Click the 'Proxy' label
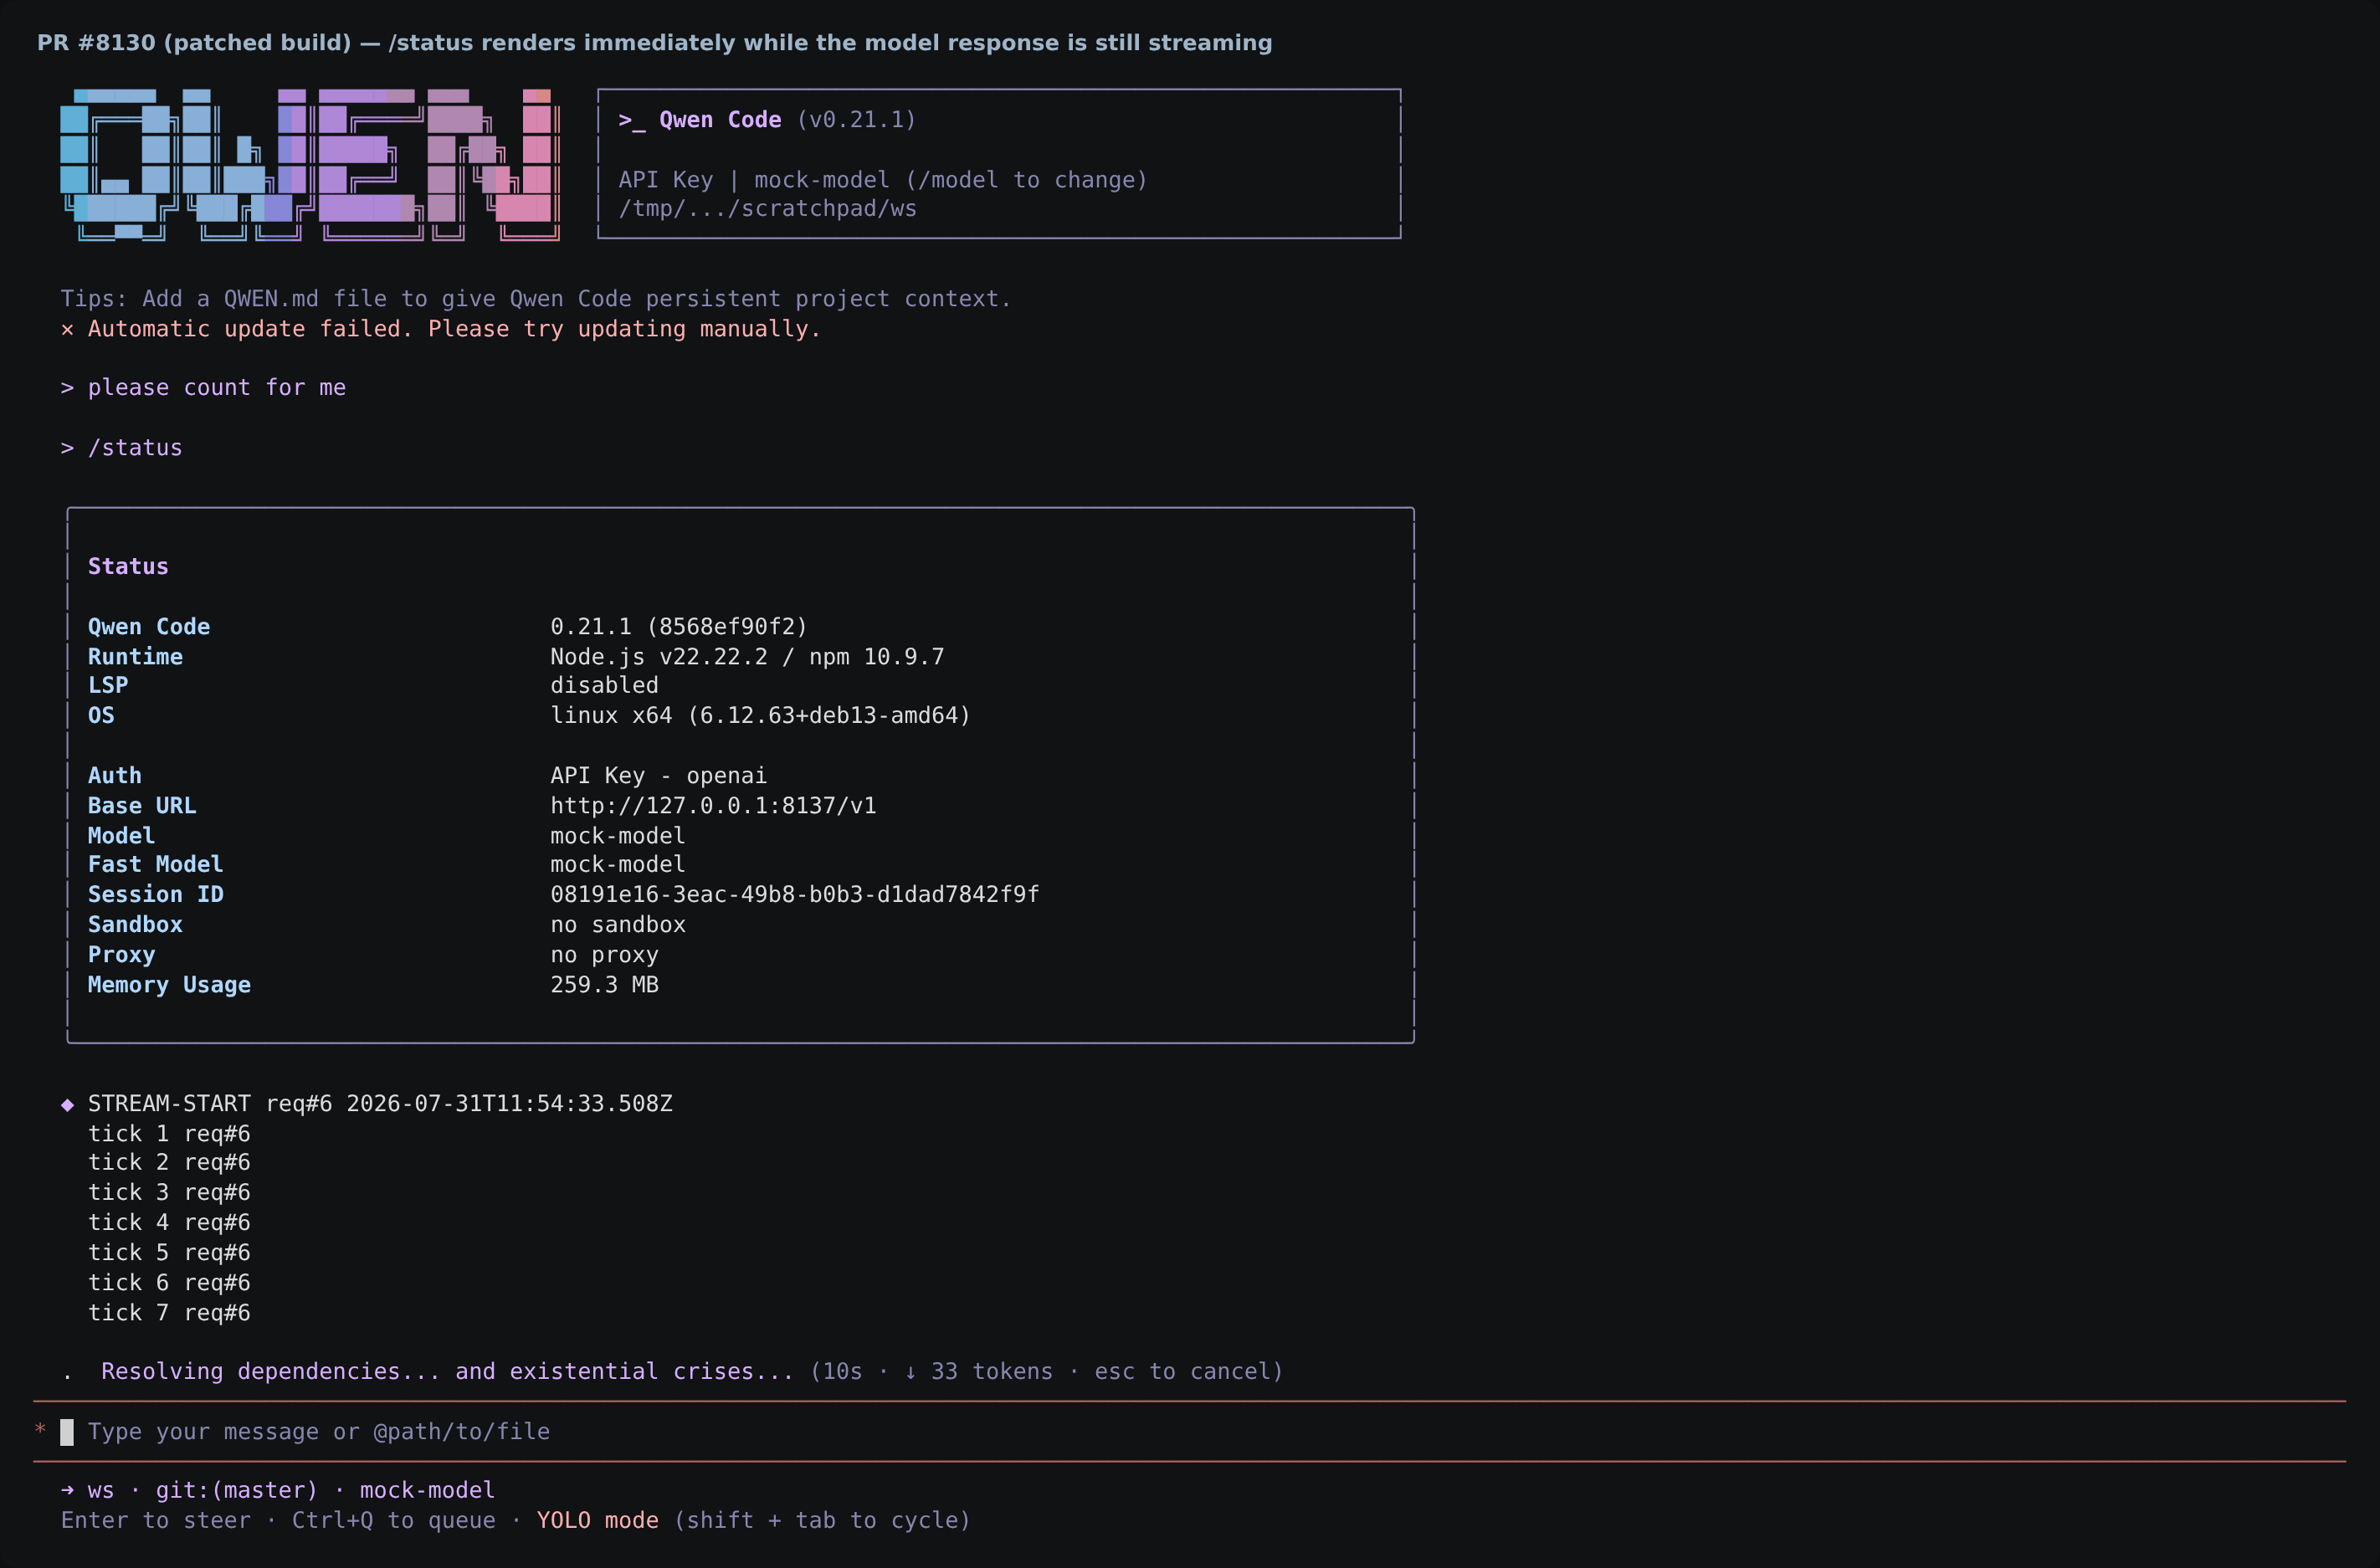 [121, 955]
